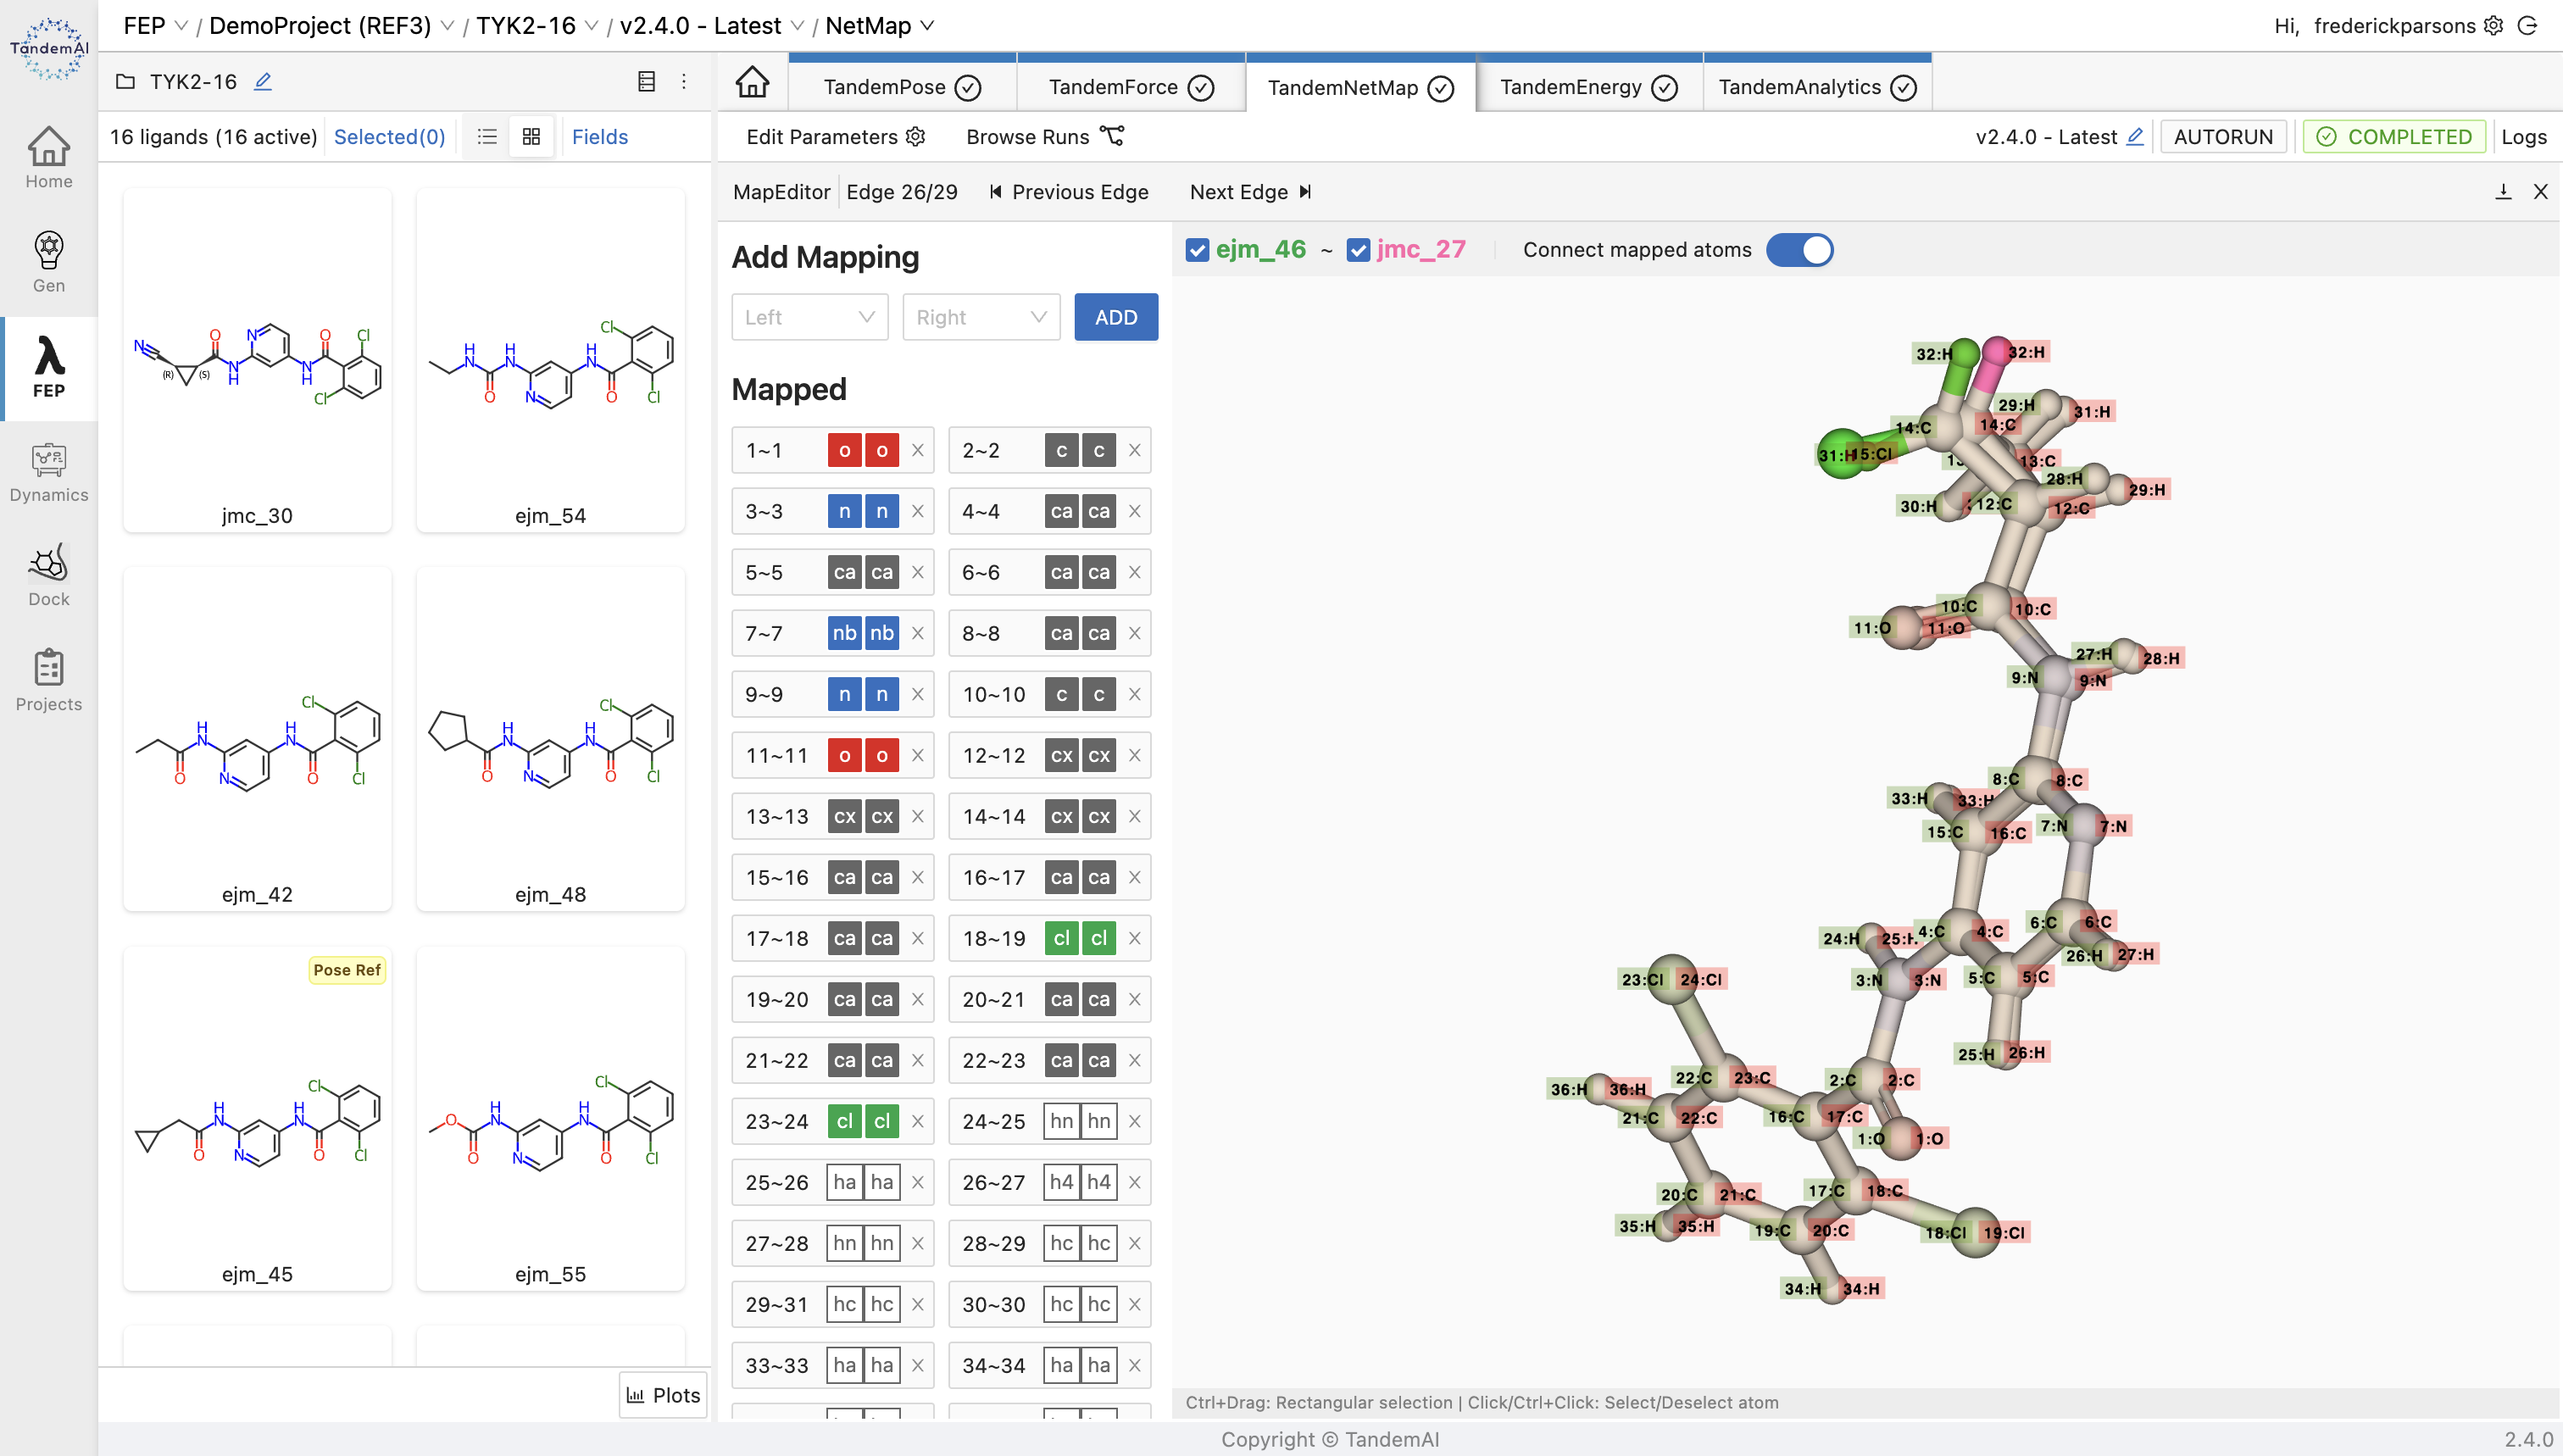2563x1456 pixels.
Task: Expand the Right atom mapping dropdown
Action: tap(976, 317)
